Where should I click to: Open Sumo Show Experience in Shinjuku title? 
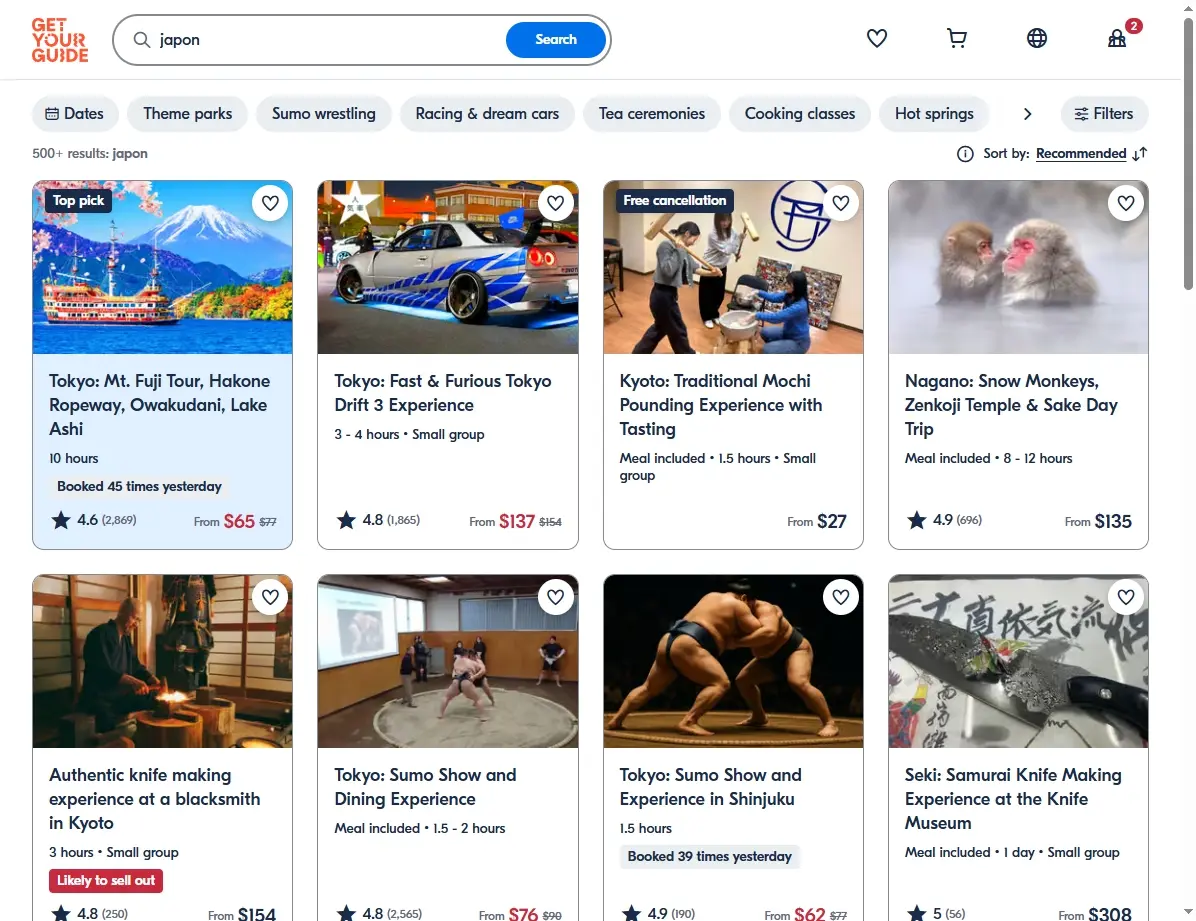pos(710,787)
